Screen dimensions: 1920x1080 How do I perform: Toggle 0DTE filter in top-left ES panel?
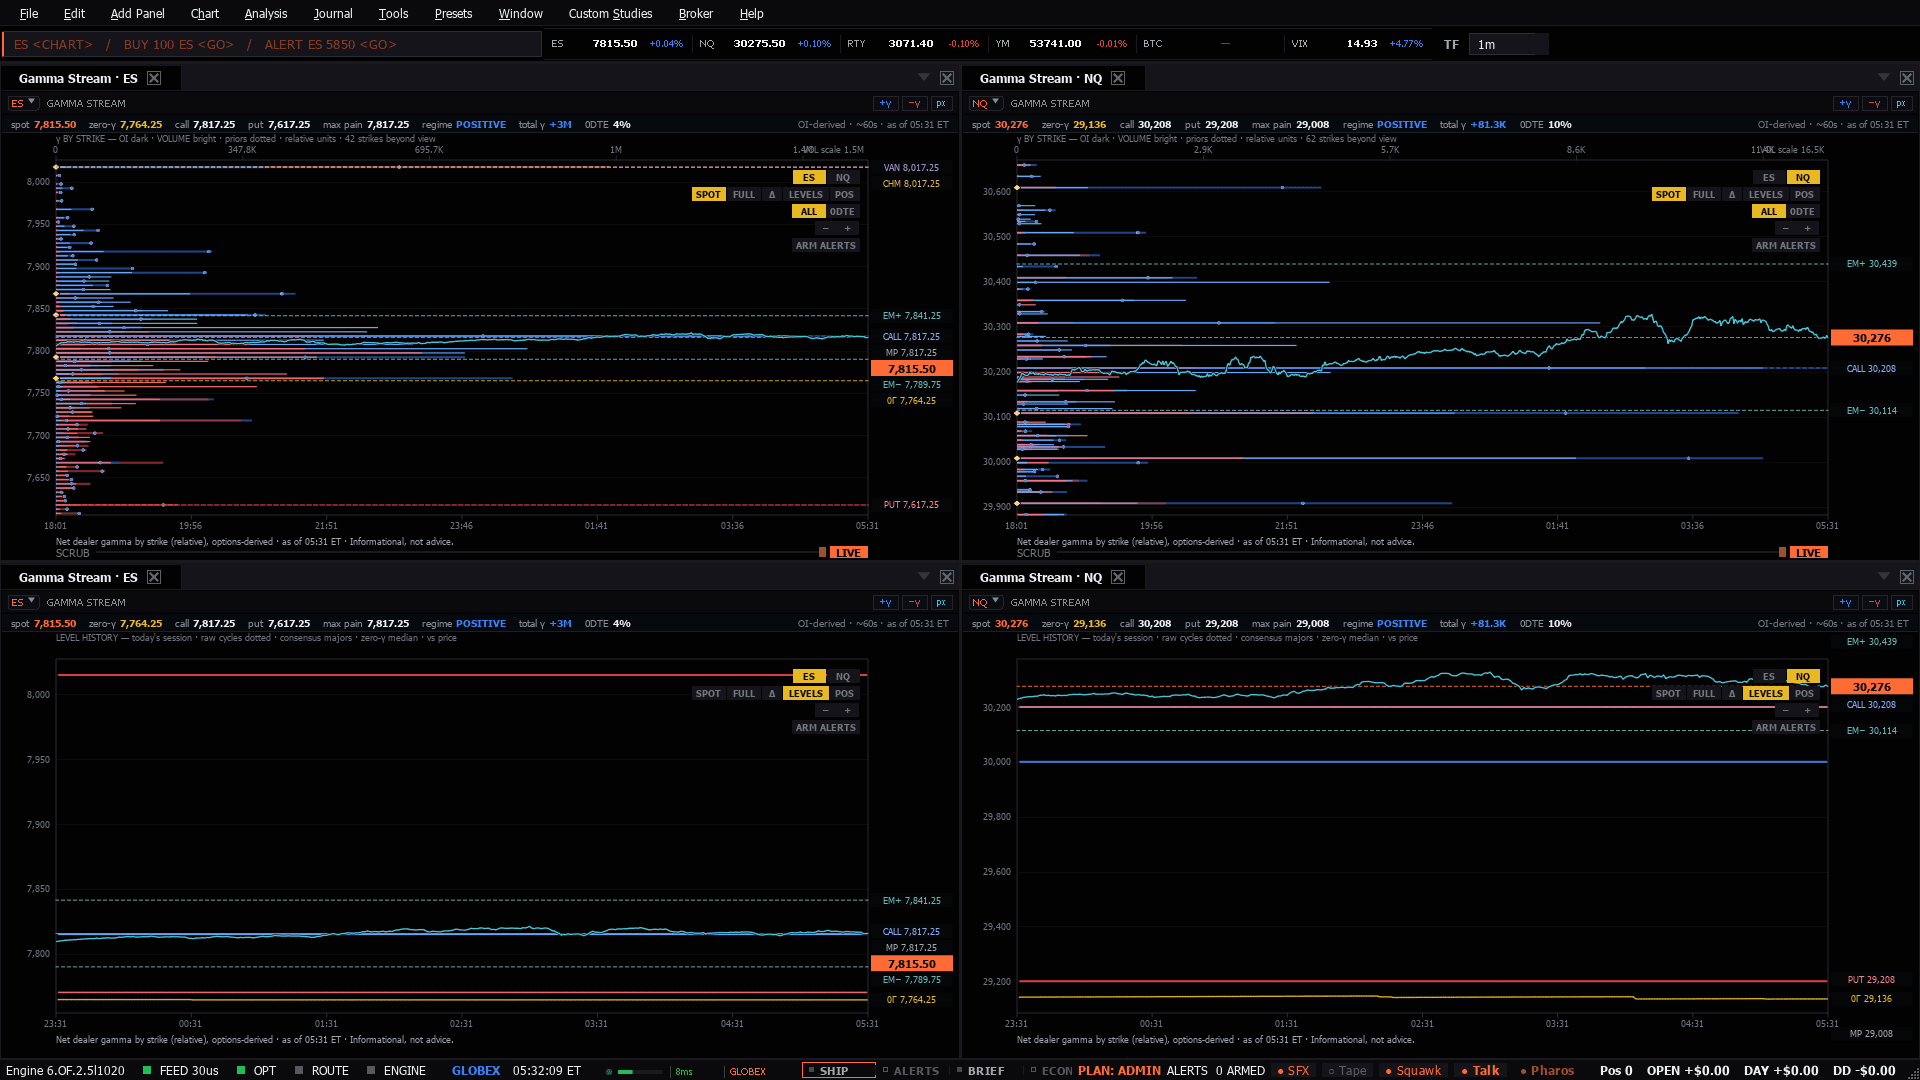pyautogui.click(x=842, y=212)
